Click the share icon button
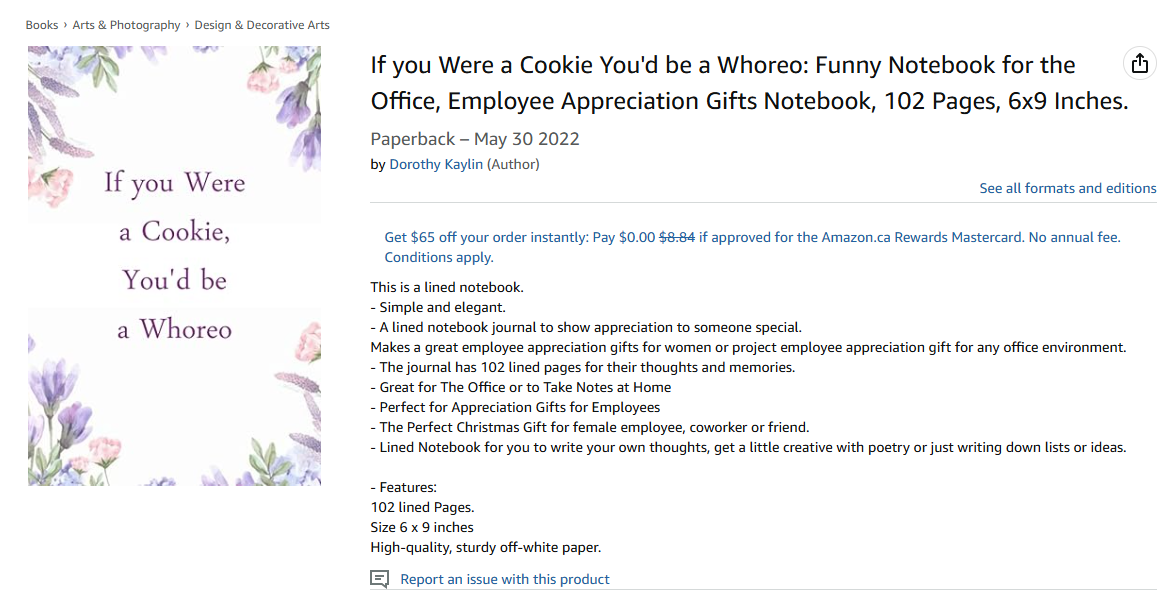The image size is (1169, 600). [1139, 64]
